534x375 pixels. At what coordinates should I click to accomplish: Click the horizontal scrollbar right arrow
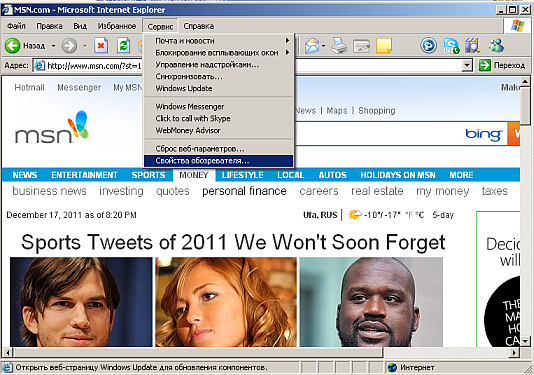(514, 352)
